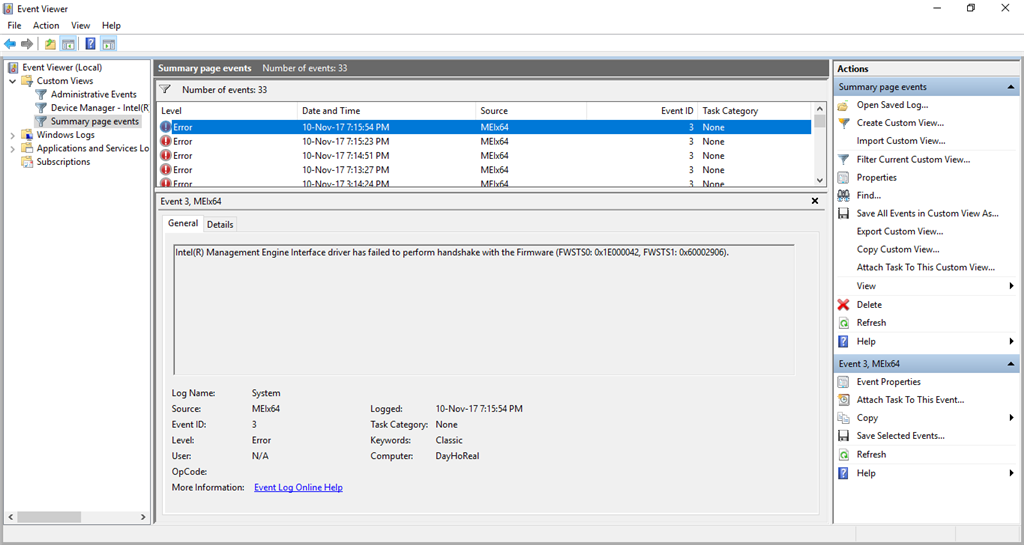Image resolution: width=1024 pixels, height=545 pixels.
Task: Select the Subscriptions tree item
Action: pos(63,162)
